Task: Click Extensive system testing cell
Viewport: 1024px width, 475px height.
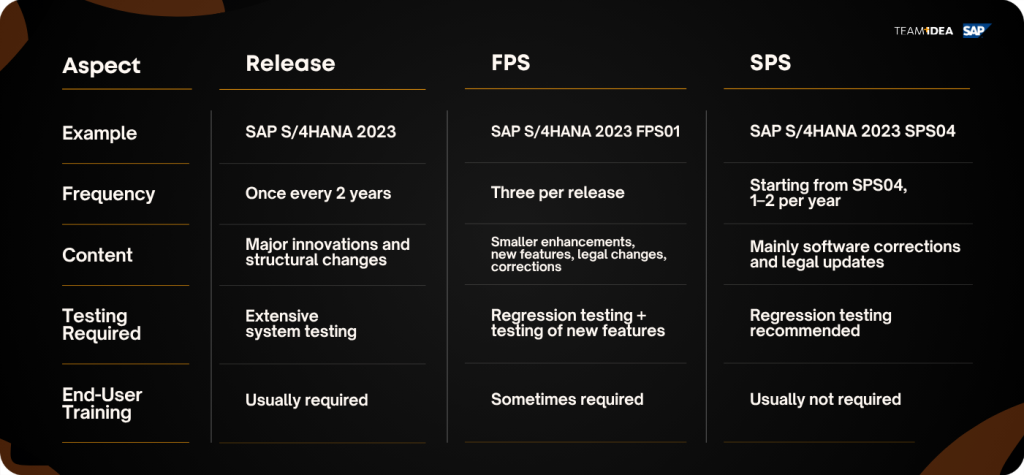Action: coord(301,324)
